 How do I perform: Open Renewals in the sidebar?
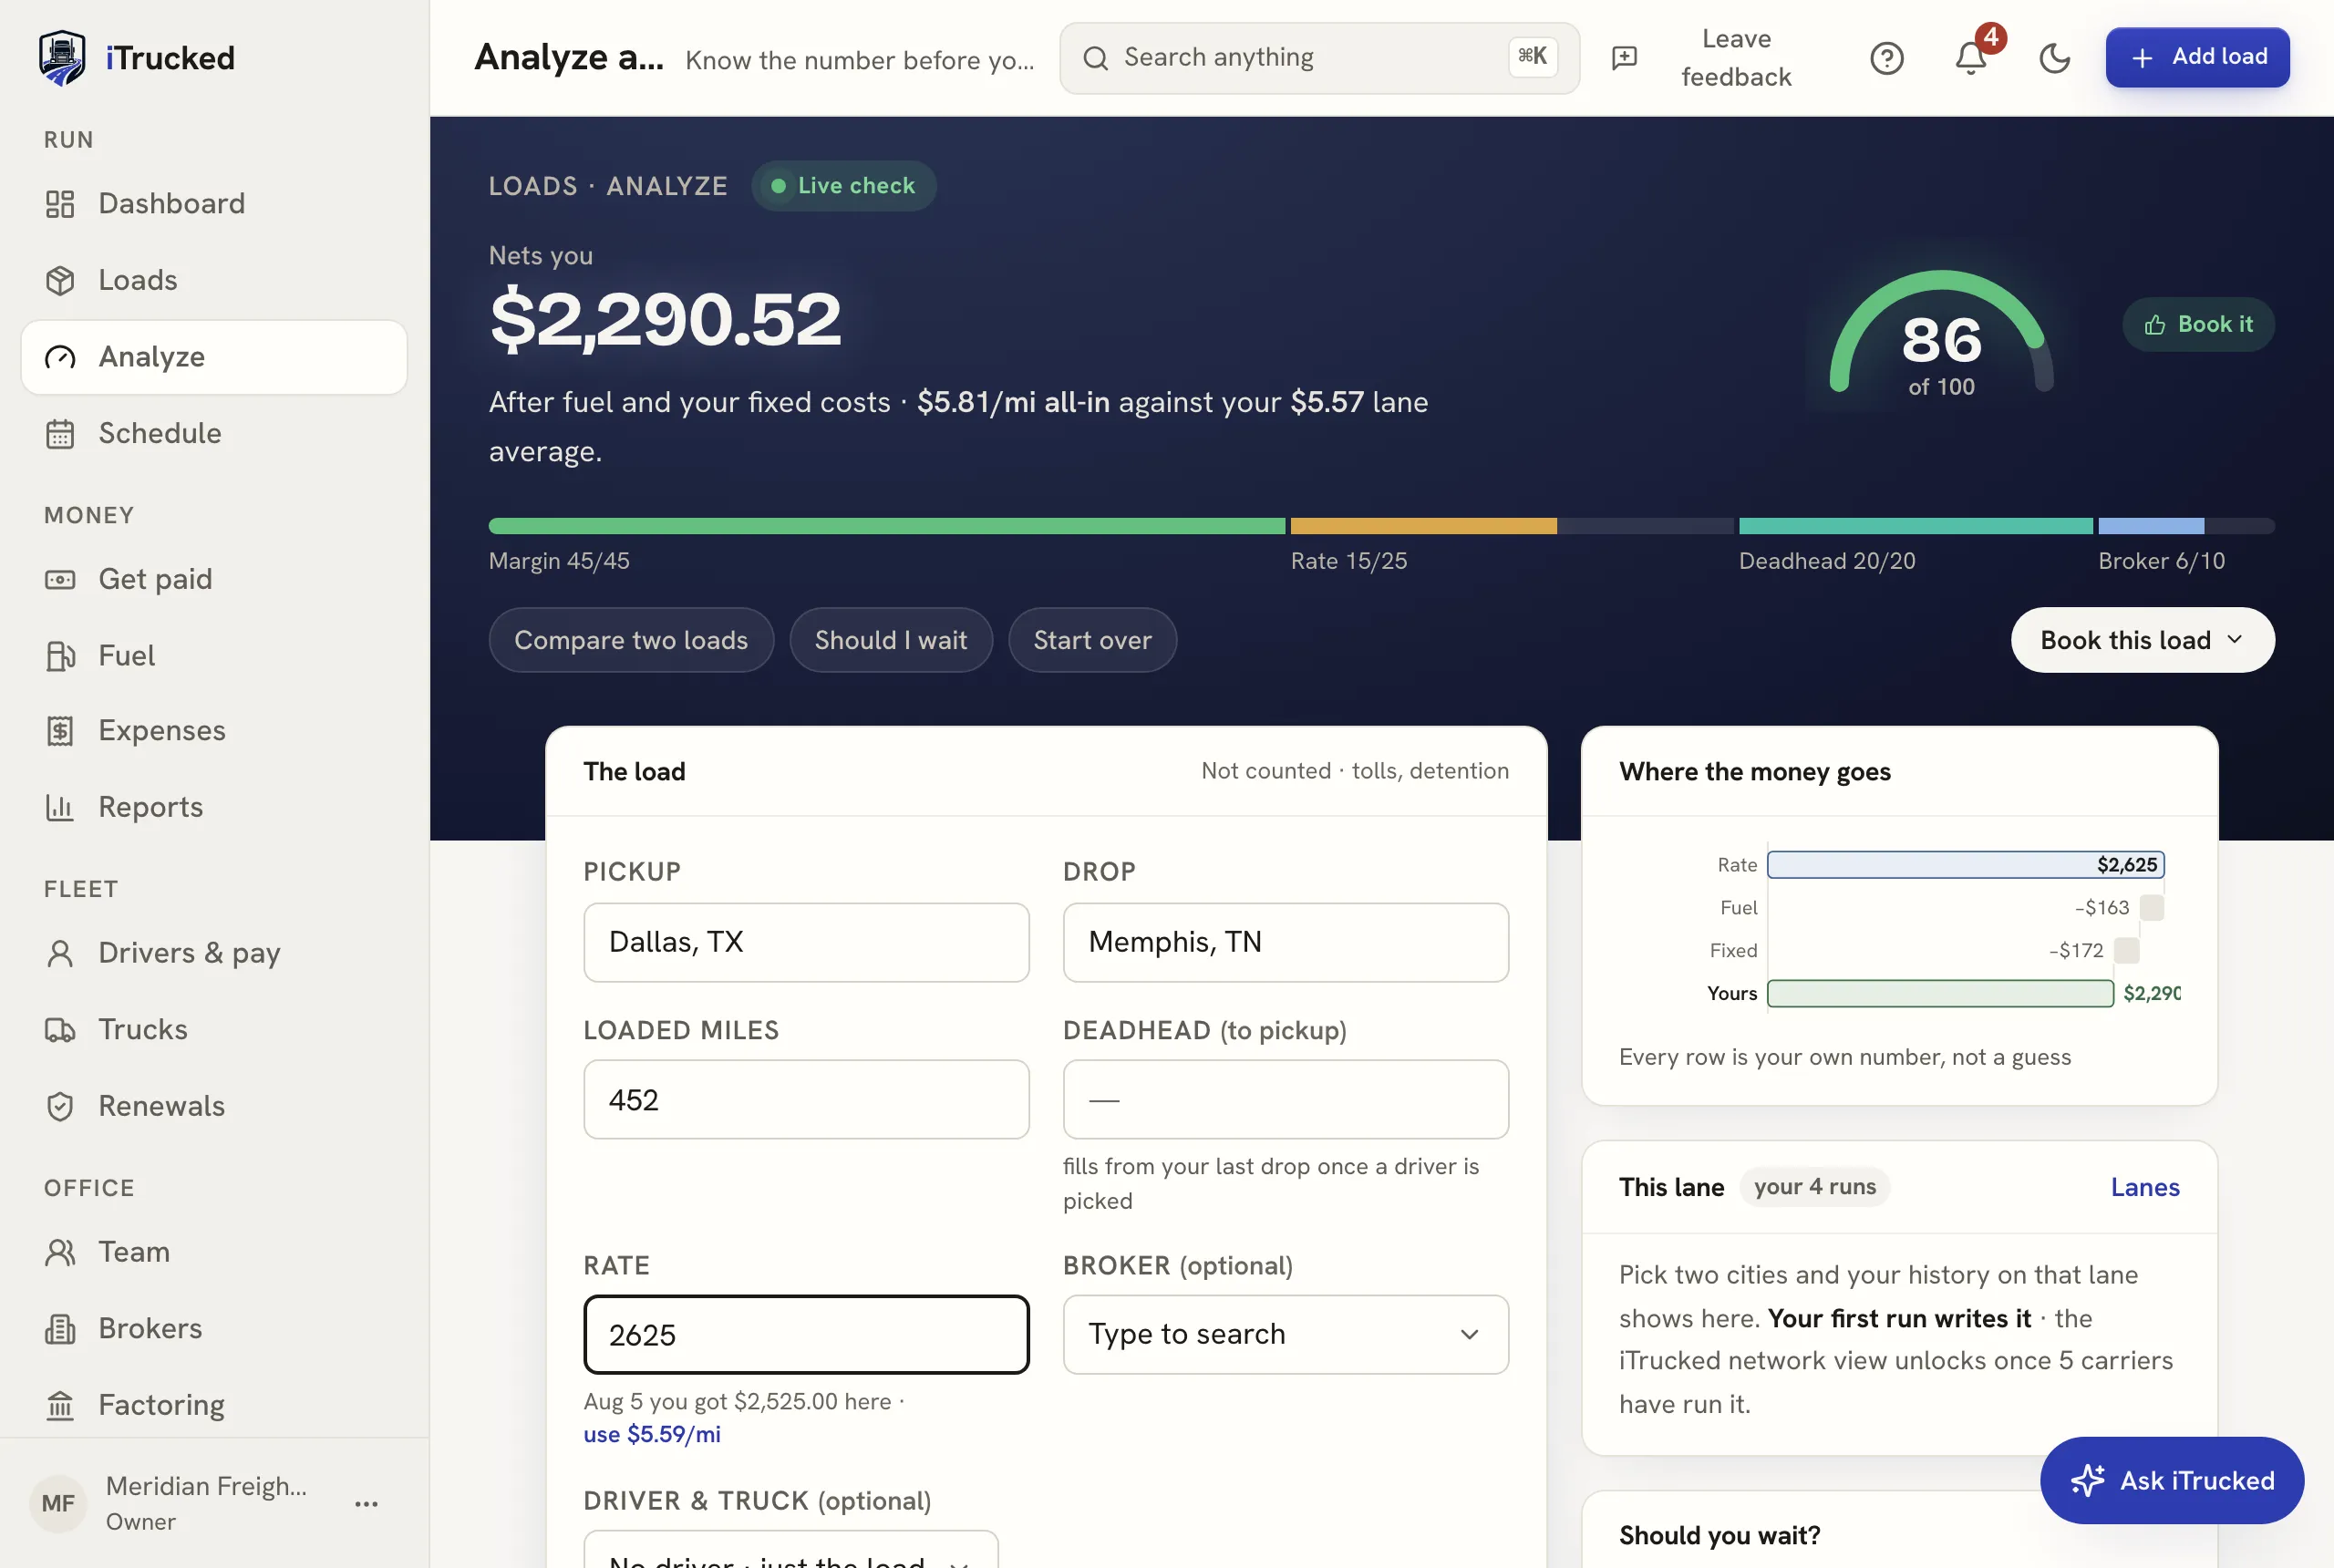[214, 1106]
